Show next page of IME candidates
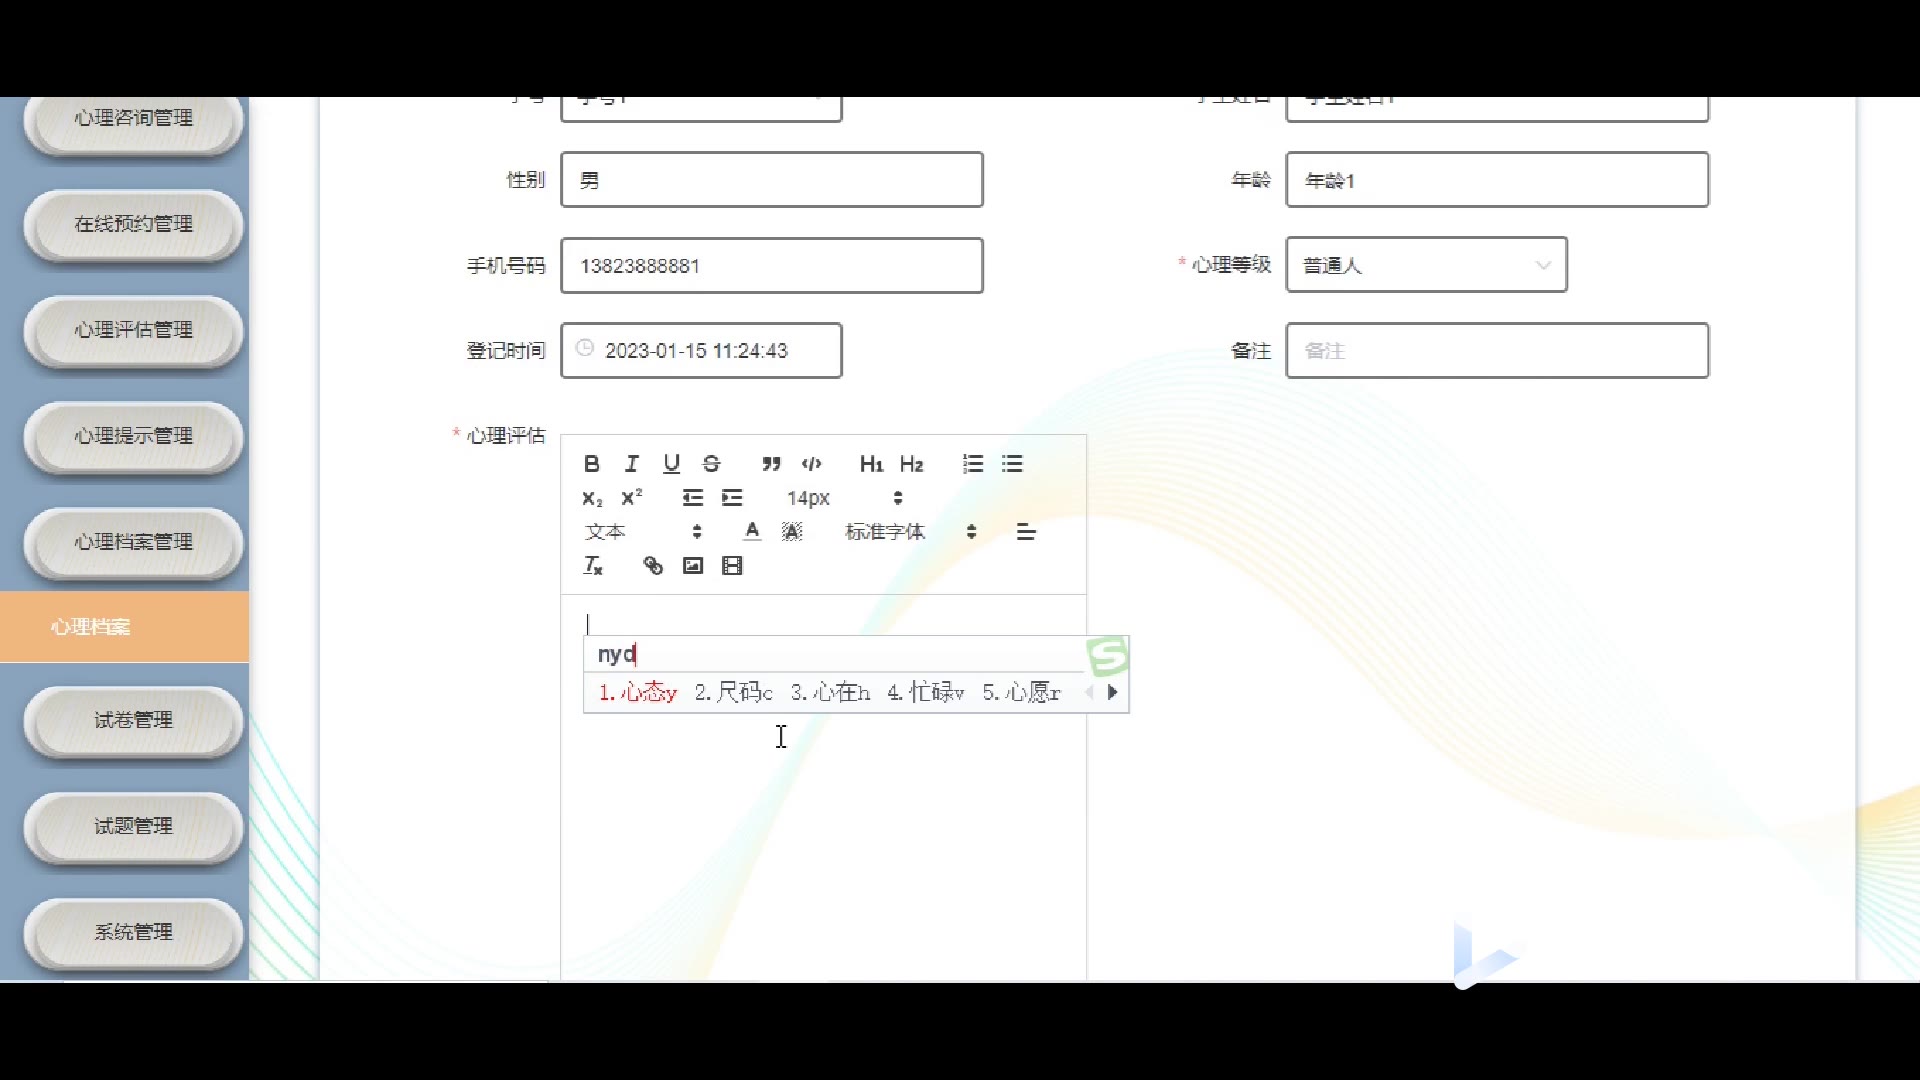Viewport: 1920px width, 1080px height. pyautogui.click(x=1112, y=692)
